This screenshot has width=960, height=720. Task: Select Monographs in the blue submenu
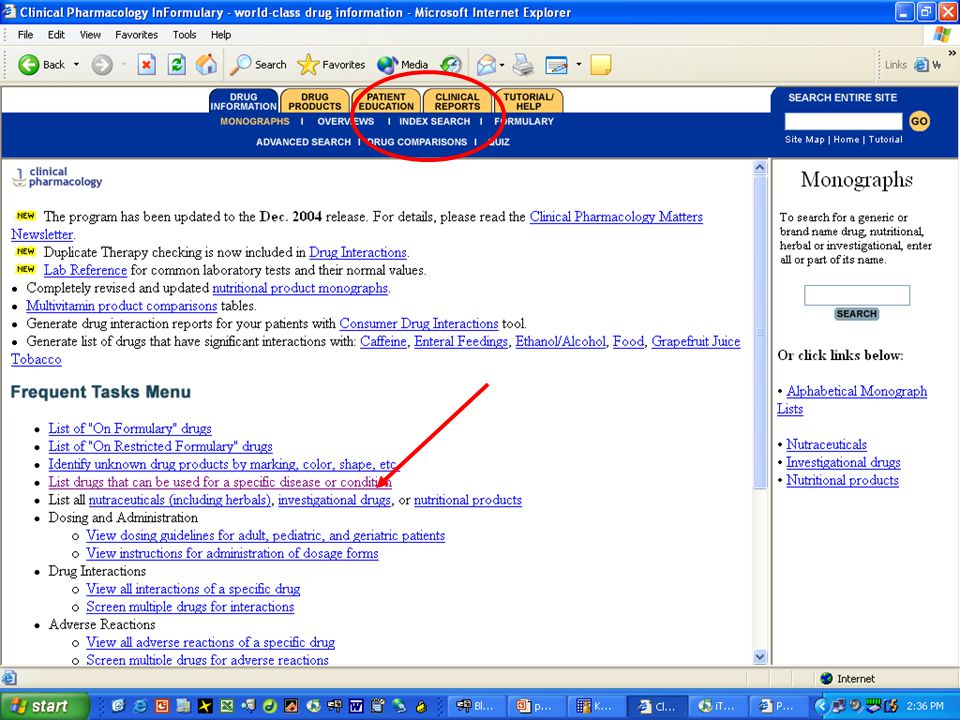point(255,121)
